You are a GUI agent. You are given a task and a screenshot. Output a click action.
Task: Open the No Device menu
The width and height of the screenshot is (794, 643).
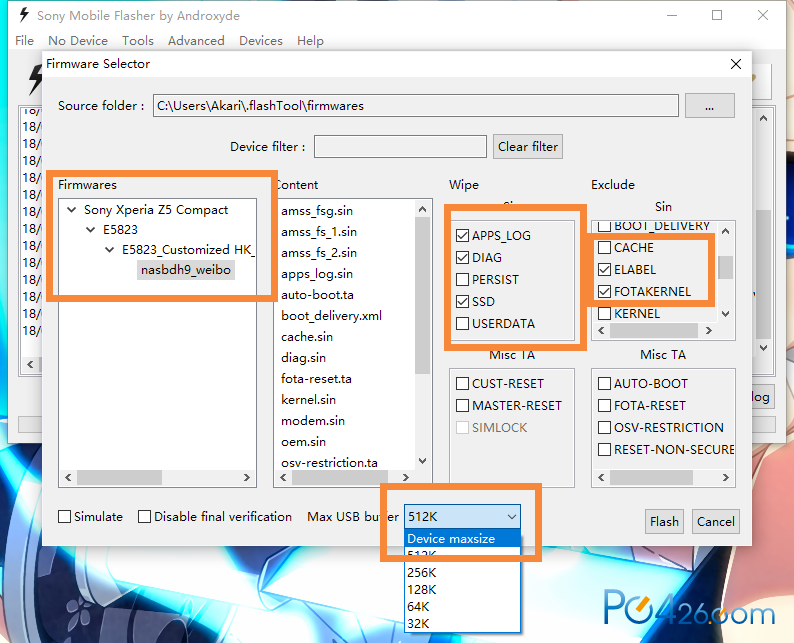tap(78, 41)
